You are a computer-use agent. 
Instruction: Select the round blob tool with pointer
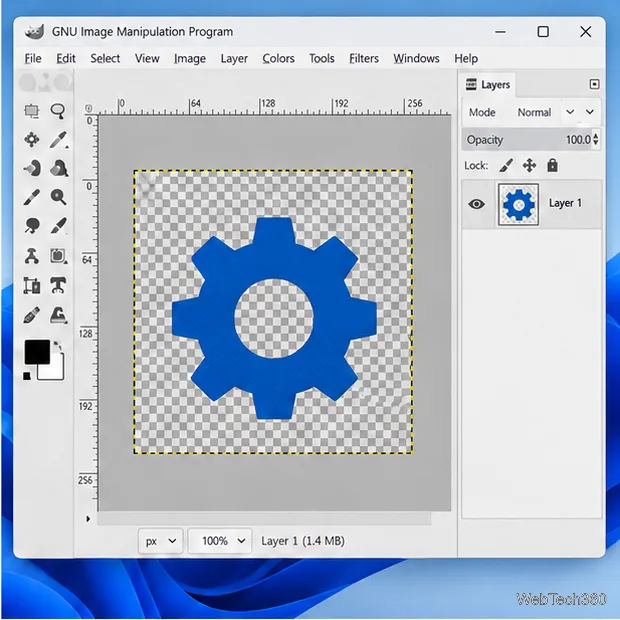coord(32,225)
